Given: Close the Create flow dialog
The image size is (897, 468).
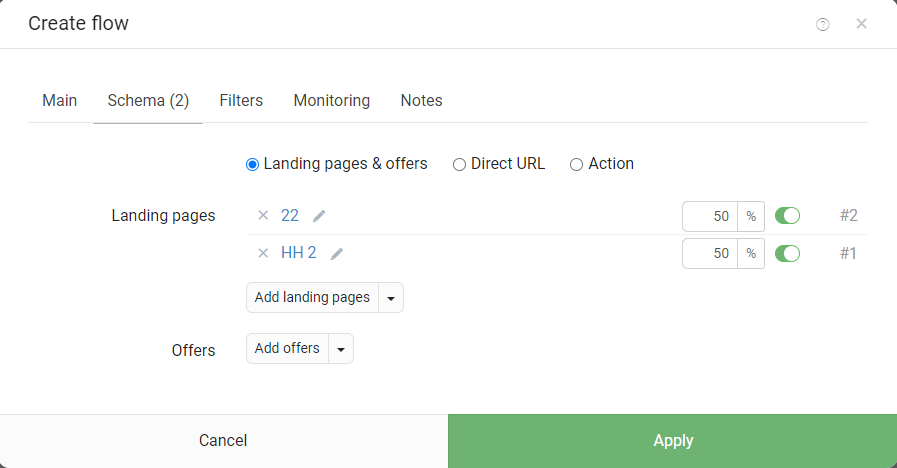Looking at the screenshot, I should [x=862, y=23].
